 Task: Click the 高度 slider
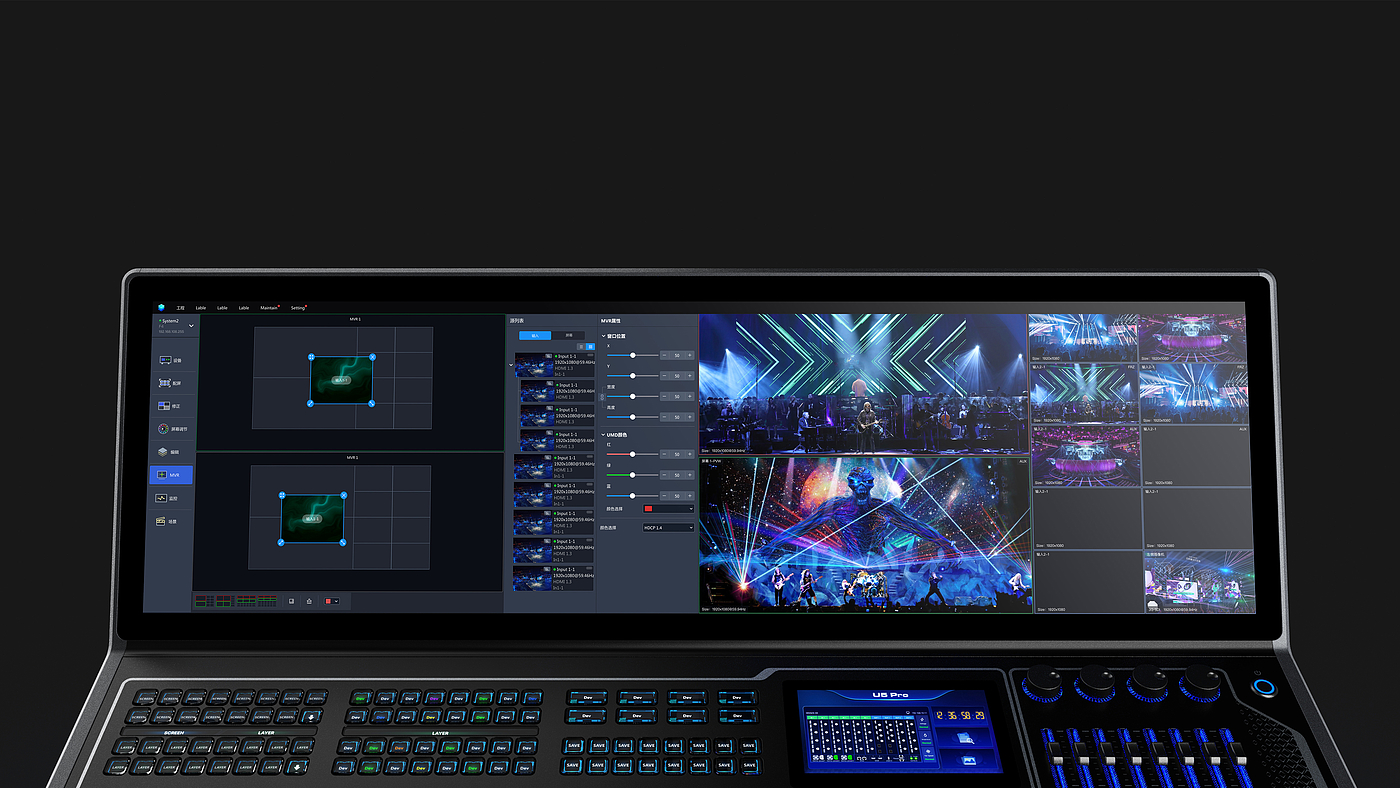point(631,417)
